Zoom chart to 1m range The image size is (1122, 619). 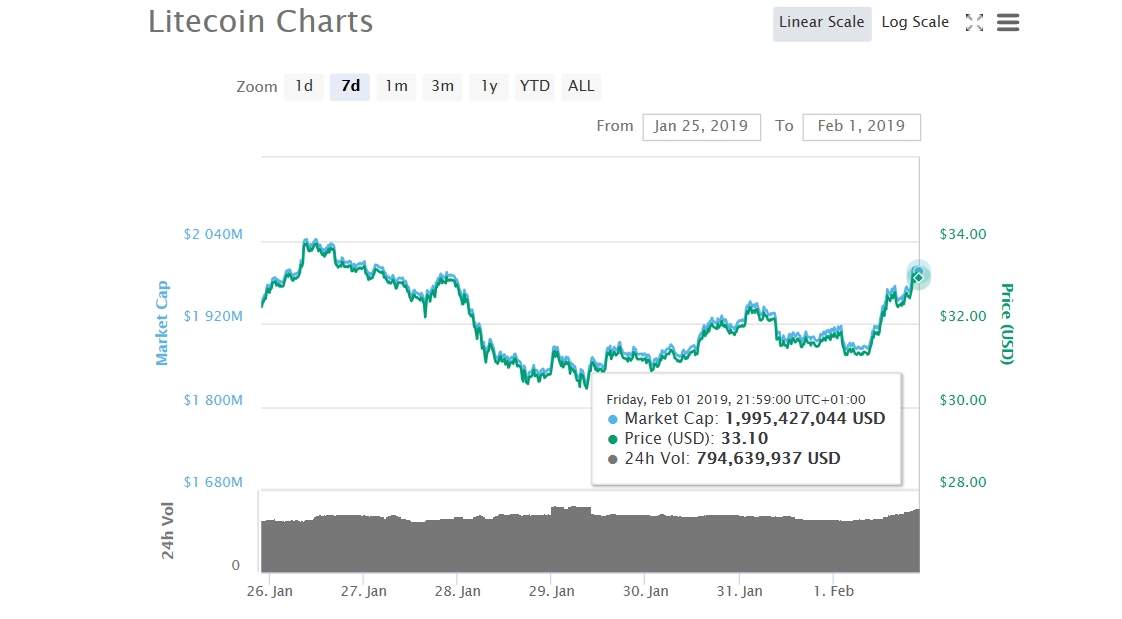tap(396, 87)
